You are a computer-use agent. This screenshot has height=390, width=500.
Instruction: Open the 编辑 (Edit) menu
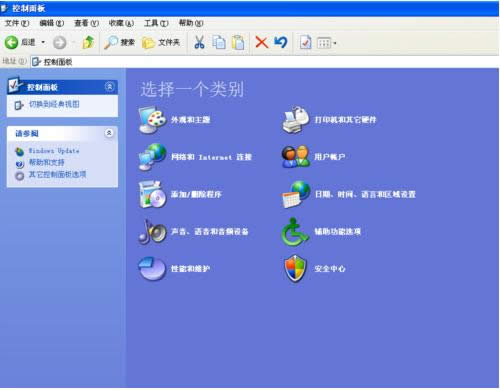[52, 23]
